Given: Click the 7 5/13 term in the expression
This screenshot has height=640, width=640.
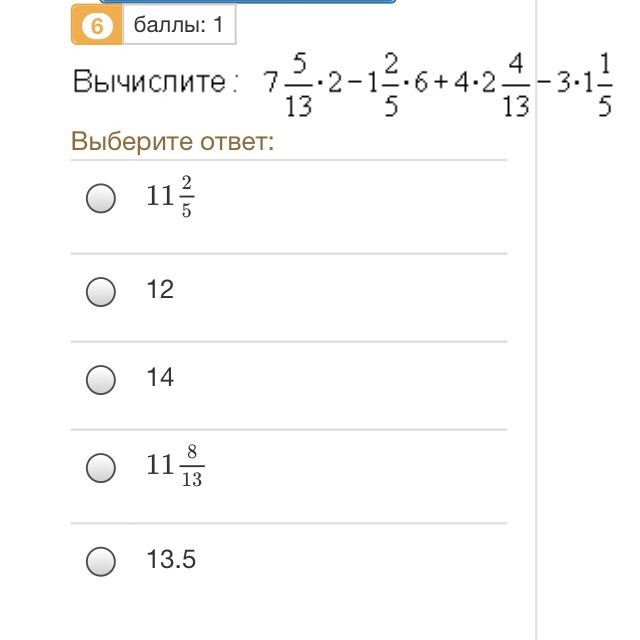Looking at the screenshot, I should pos(288,83).
